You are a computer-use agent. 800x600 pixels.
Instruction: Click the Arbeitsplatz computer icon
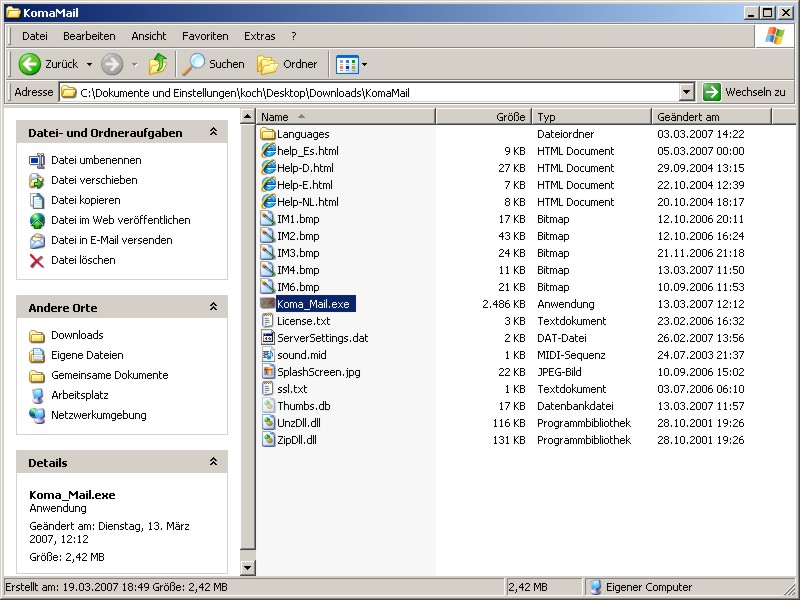tap(37, 395)
